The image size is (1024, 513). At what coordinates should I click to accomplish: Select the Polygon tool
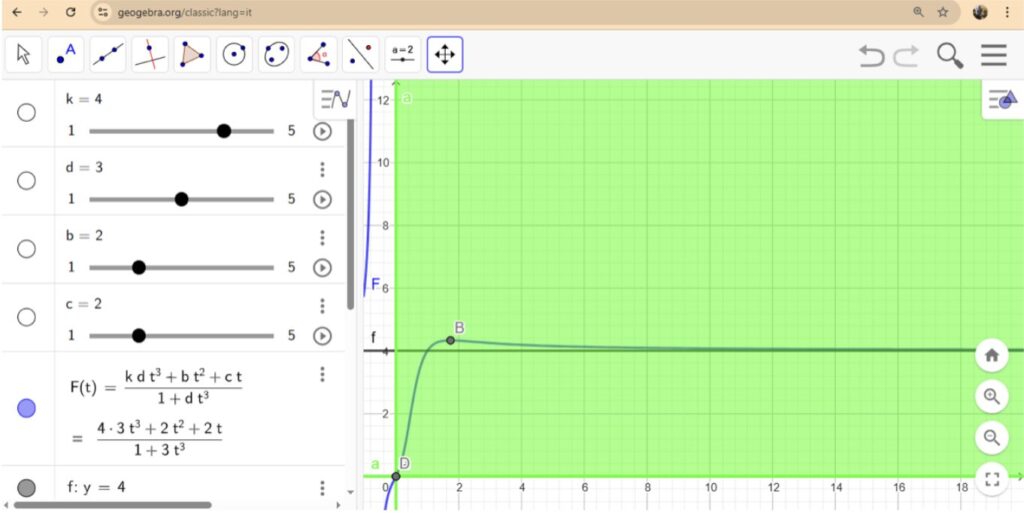coord(192,55)
